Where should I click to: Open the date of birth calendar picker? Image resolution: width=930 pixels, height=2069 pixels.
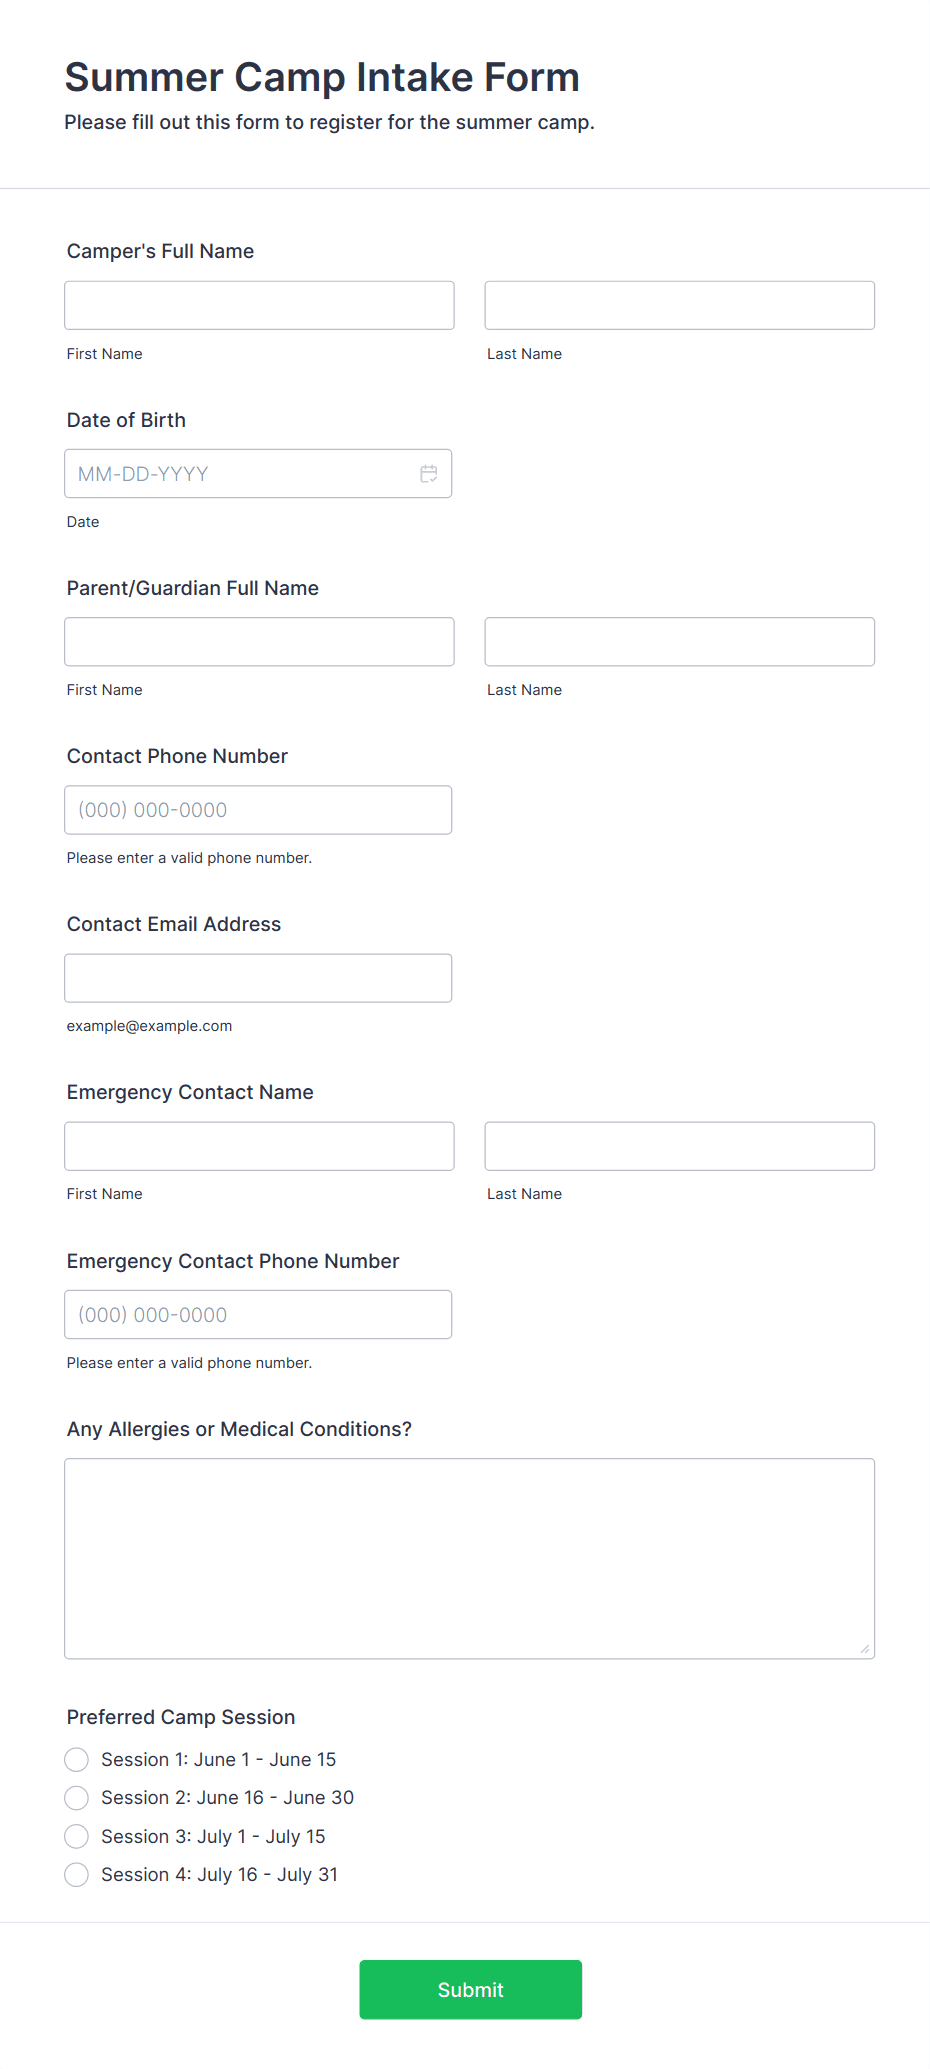pos(429,474)
